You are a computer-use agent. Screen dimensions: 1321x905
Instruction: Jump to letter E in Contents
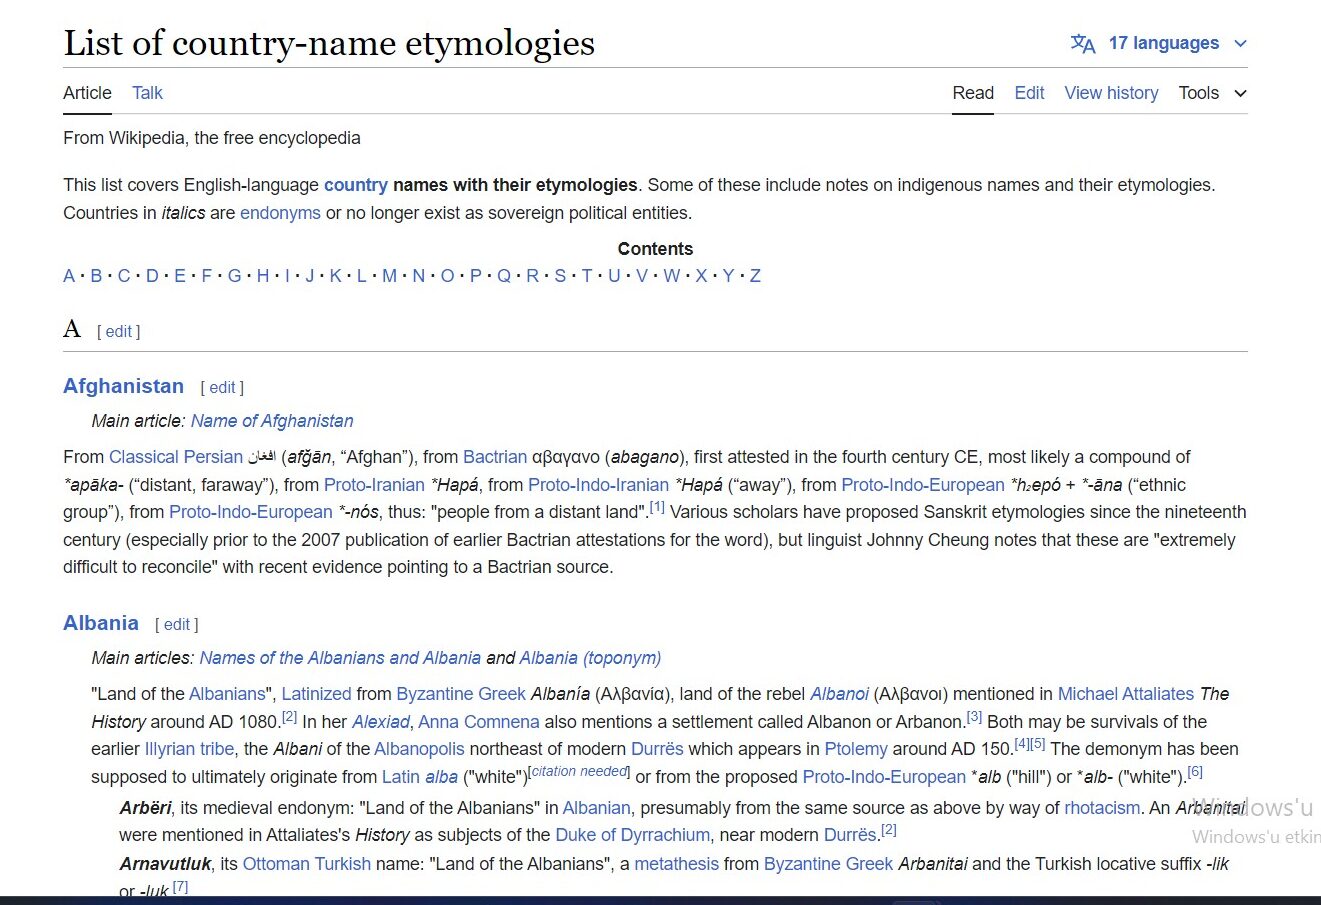pos(180,276)
